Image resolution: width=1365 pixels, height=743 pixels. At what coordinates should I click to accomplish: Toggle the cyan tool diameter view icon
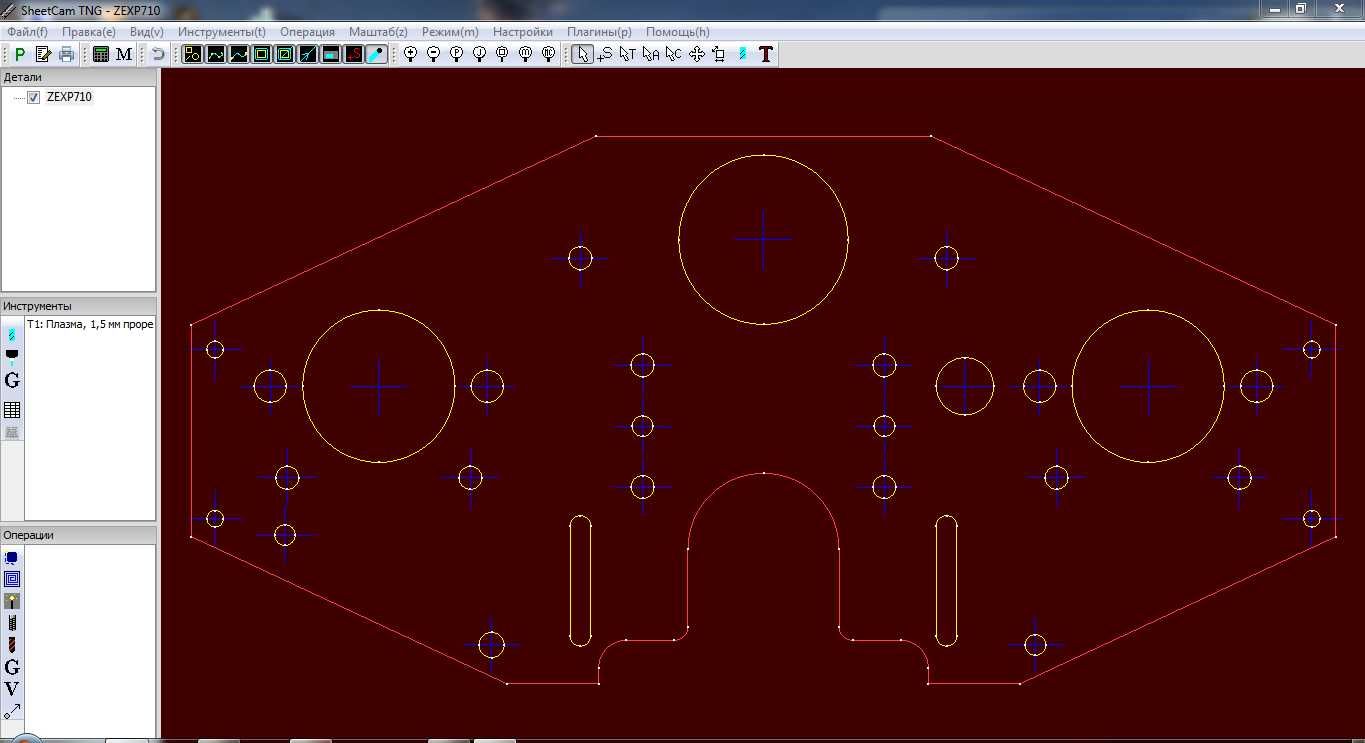pyautogui.click(x=377, y=54)
